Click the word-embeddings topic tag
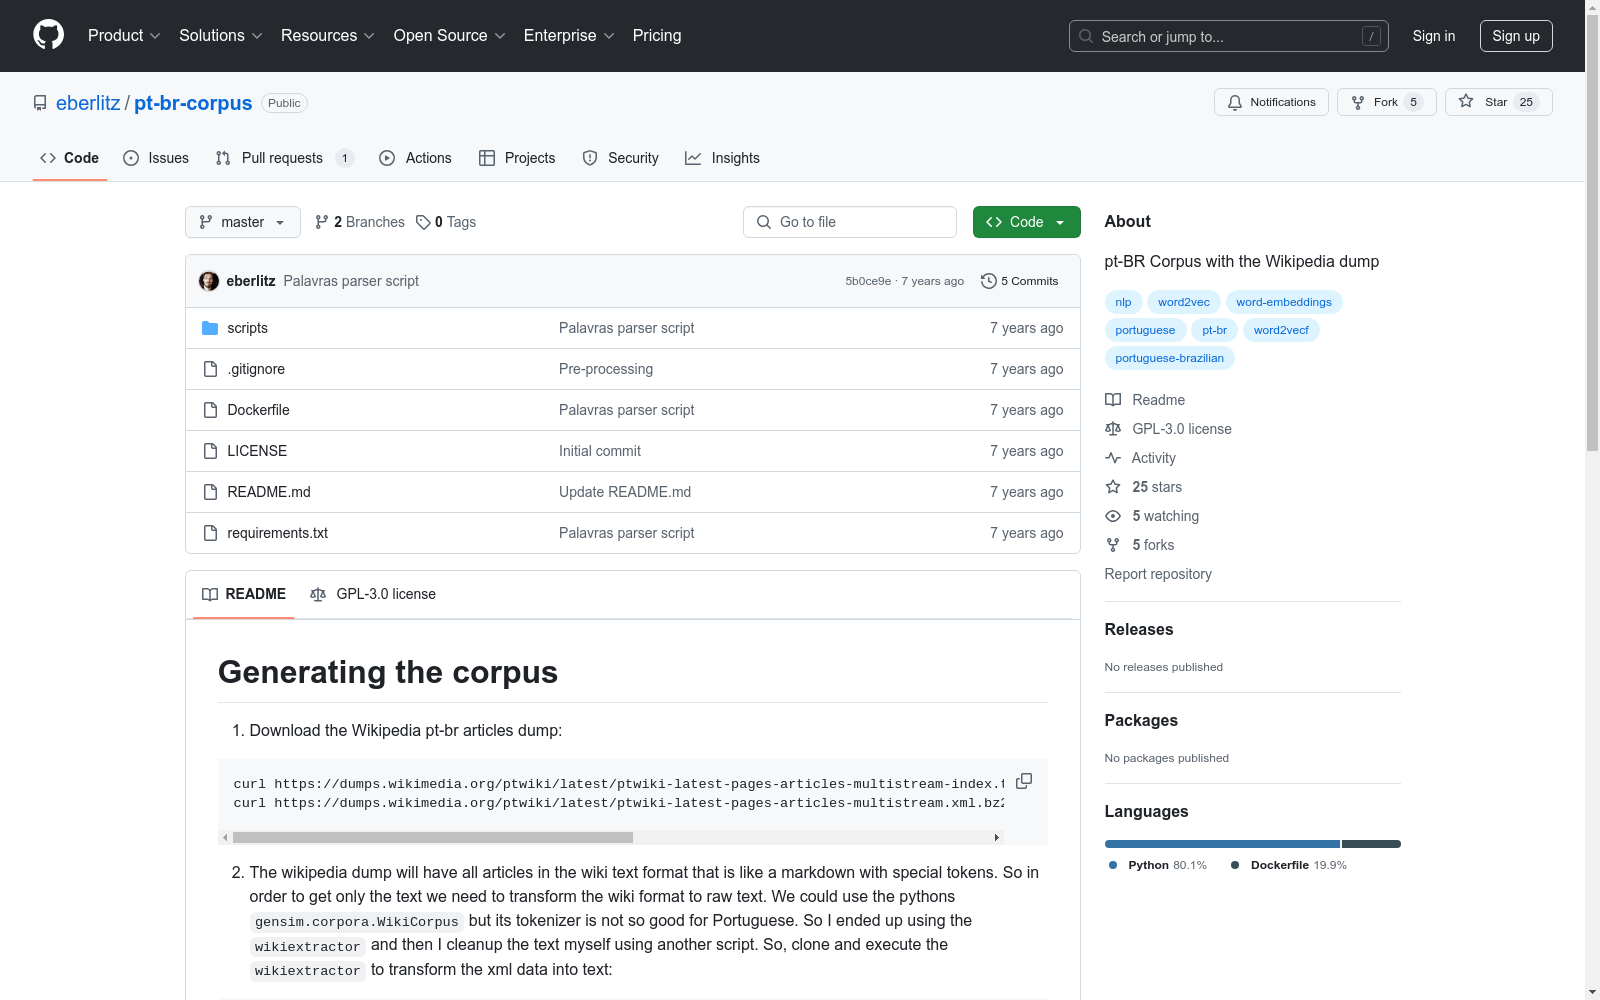 (x=1284, y=302)
